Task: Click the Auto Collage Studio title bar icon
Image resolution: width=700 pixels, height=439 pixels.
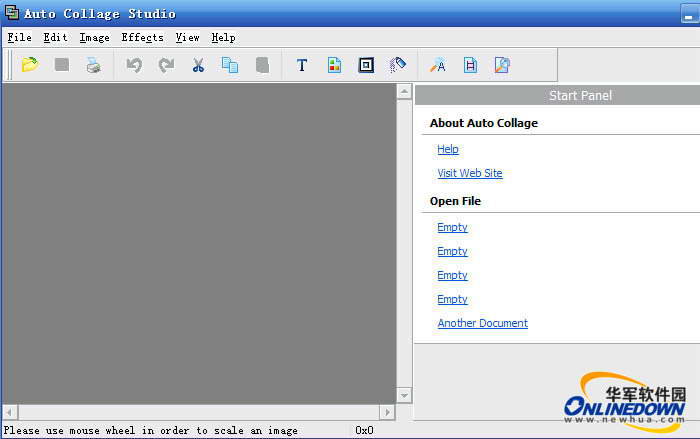Action: click(12, 13)
